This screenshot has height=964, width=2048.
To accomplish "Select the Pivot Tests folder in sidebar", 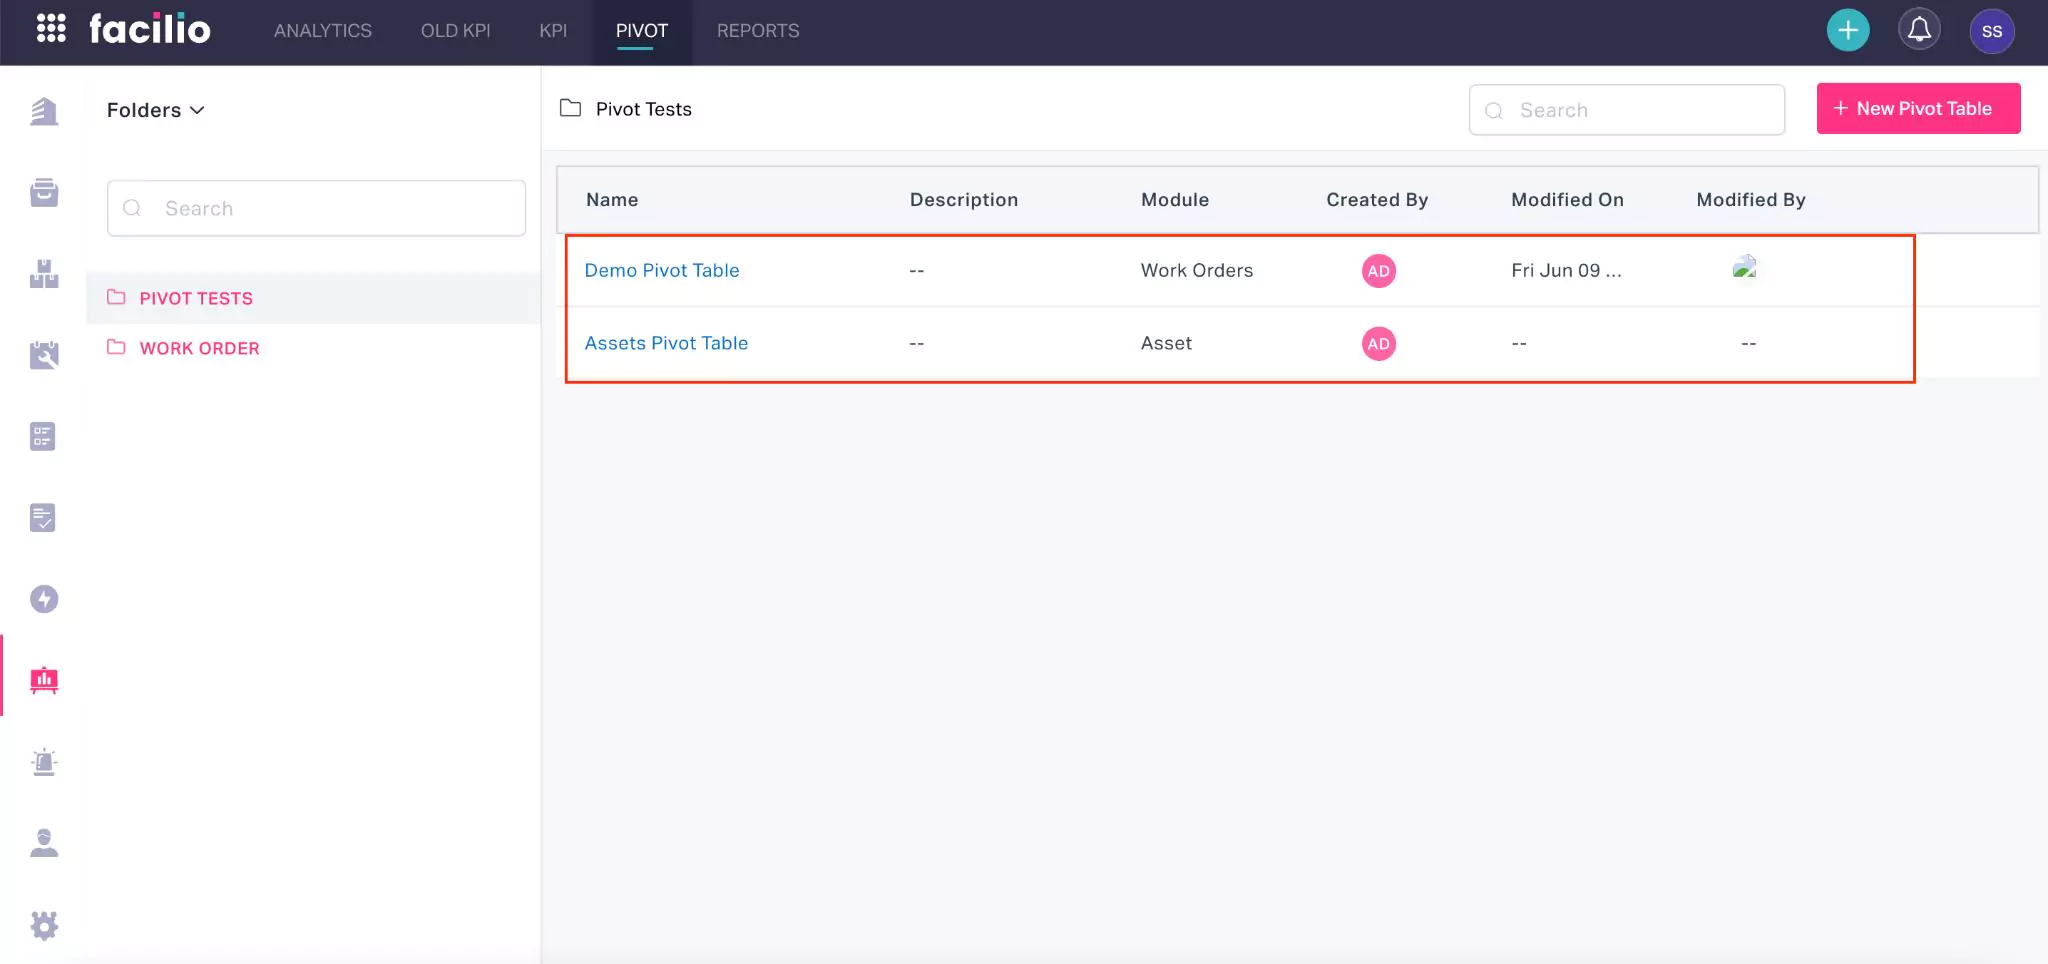I will [196, 298].
